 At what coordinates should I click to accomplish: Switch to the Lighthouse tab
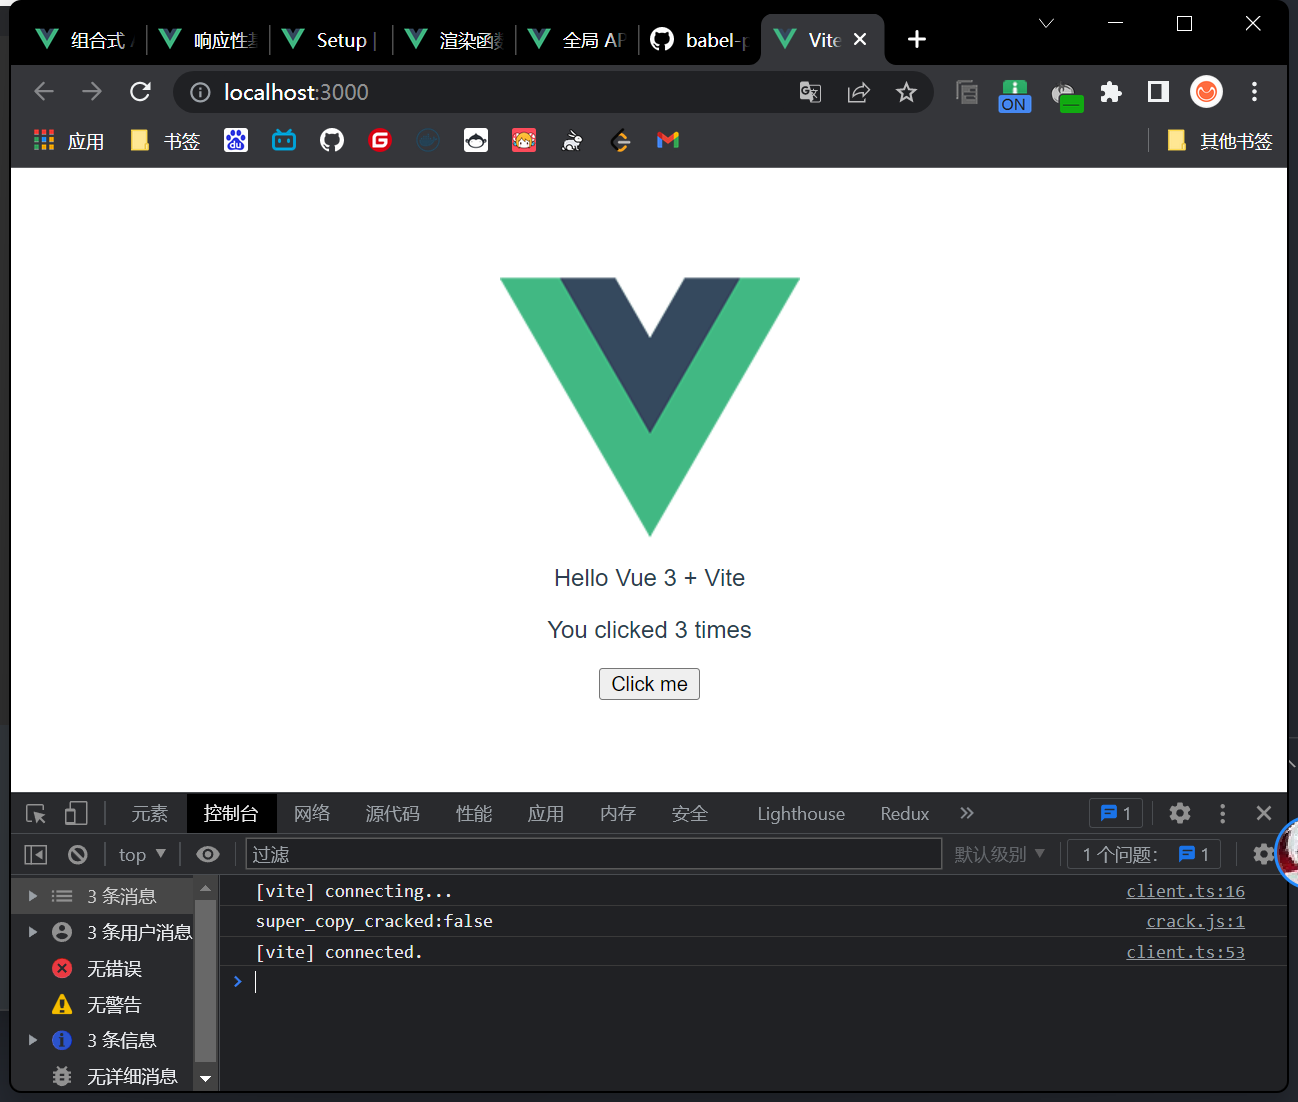[x=800, y=814]
